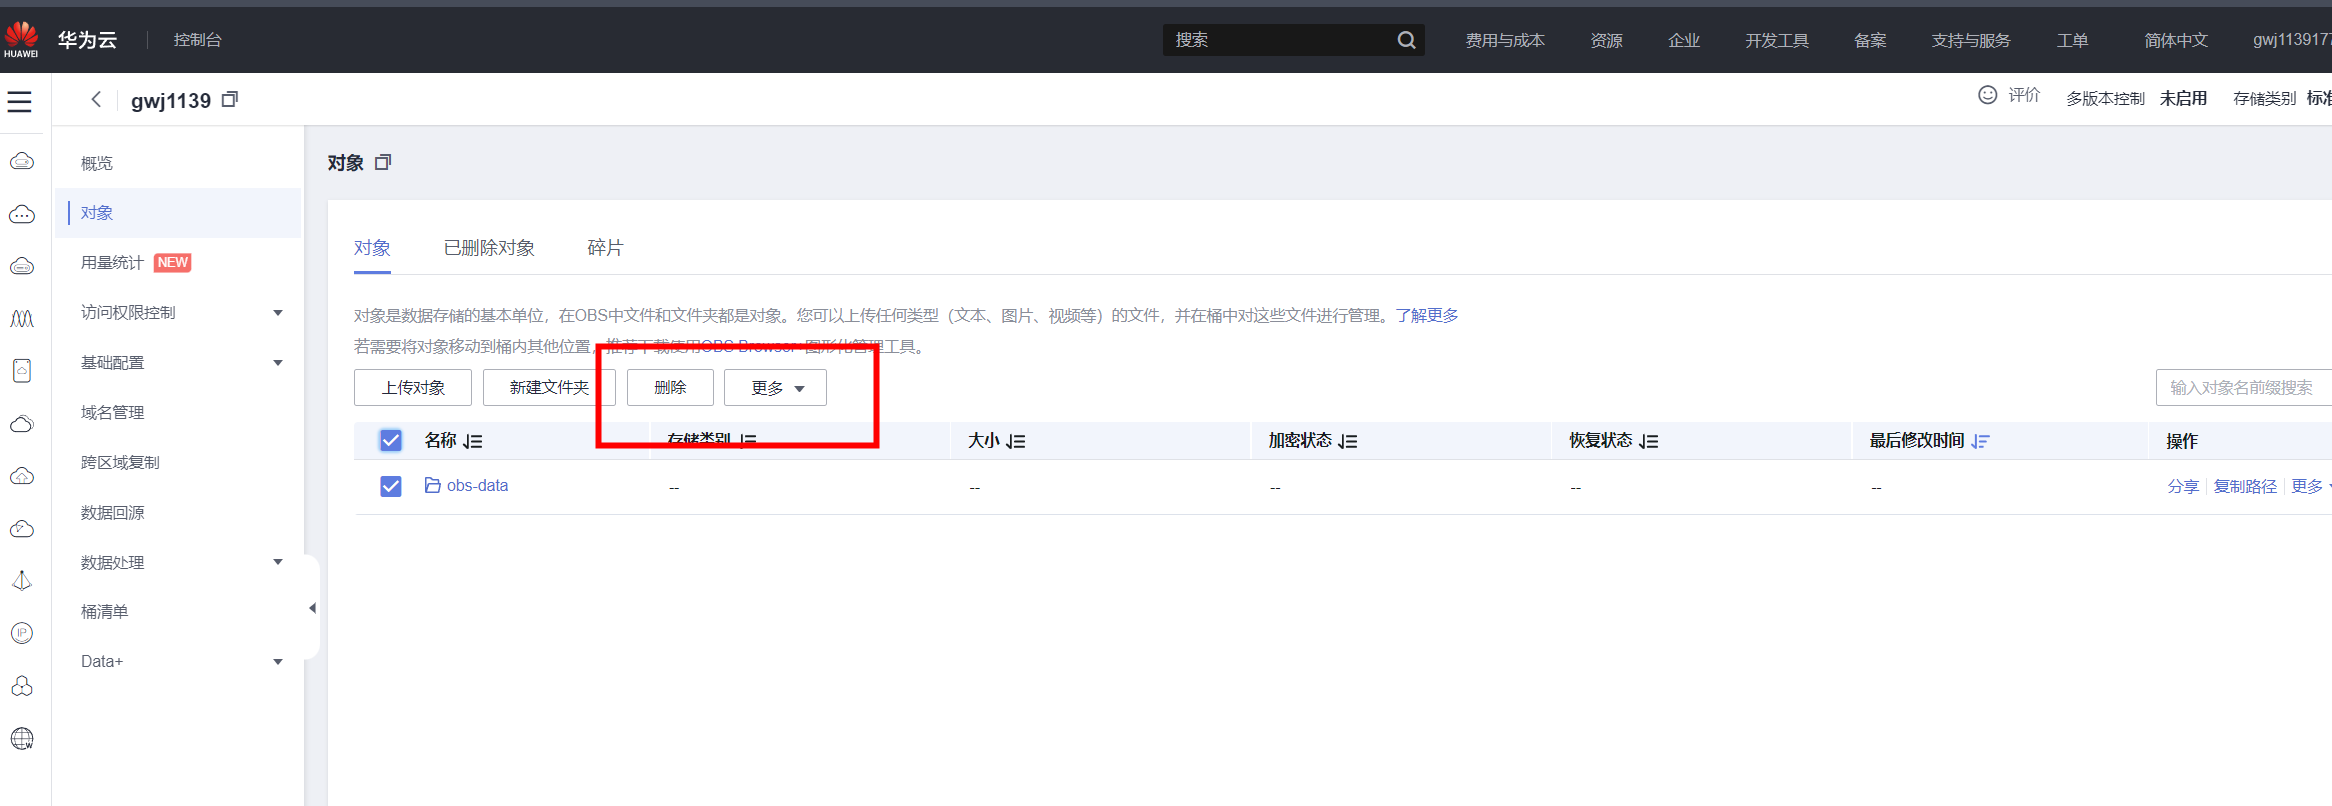Open 企业 in top navigation
This screenshot has width=2332, height=806.
tap(1684, 40)
